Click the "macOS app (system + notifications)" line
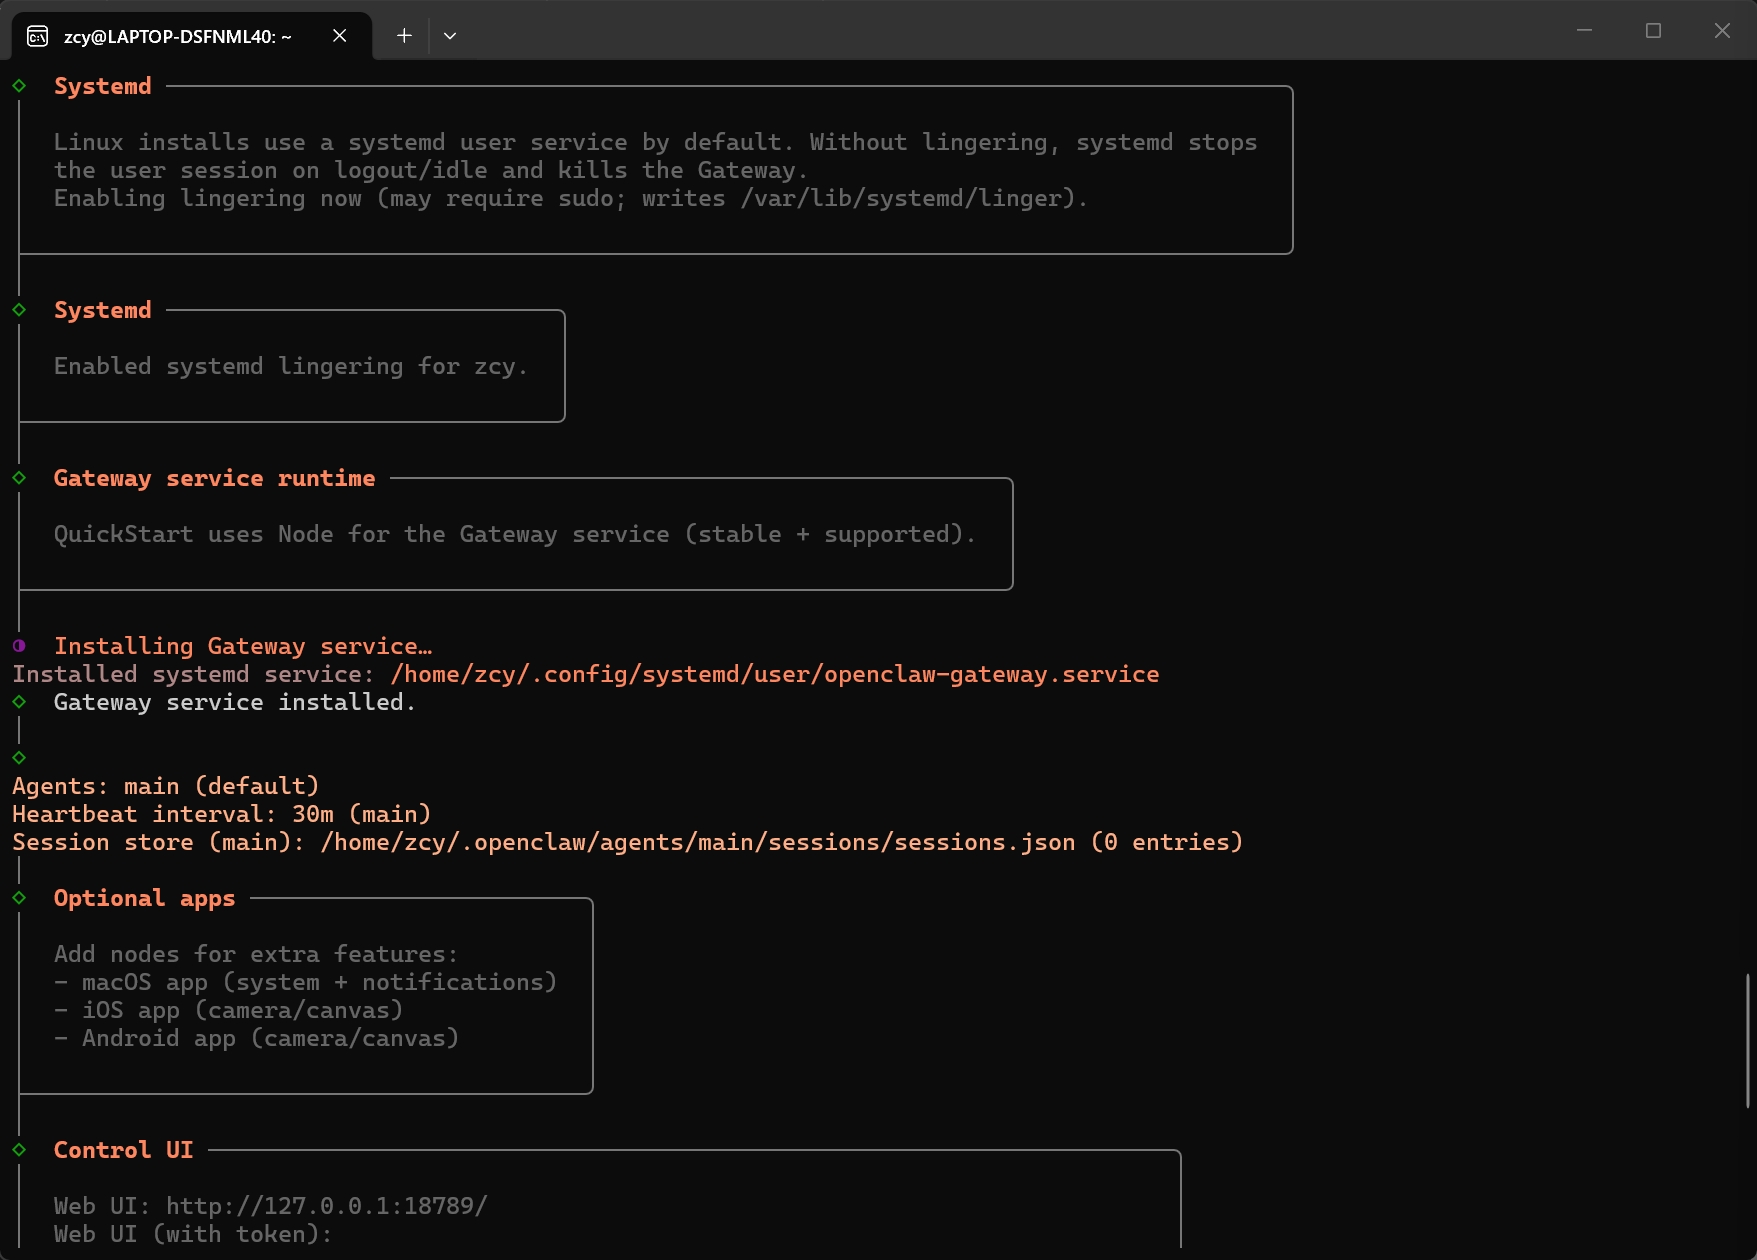Screen dimensions: 1757x1260 coord(306,982)
